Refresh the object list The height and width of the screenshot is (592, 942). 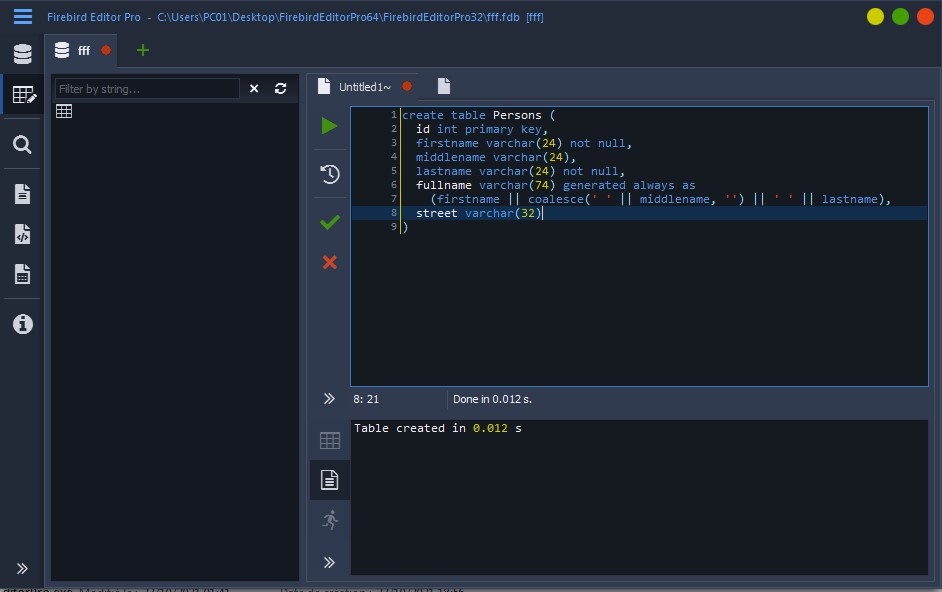coord(281,89)
